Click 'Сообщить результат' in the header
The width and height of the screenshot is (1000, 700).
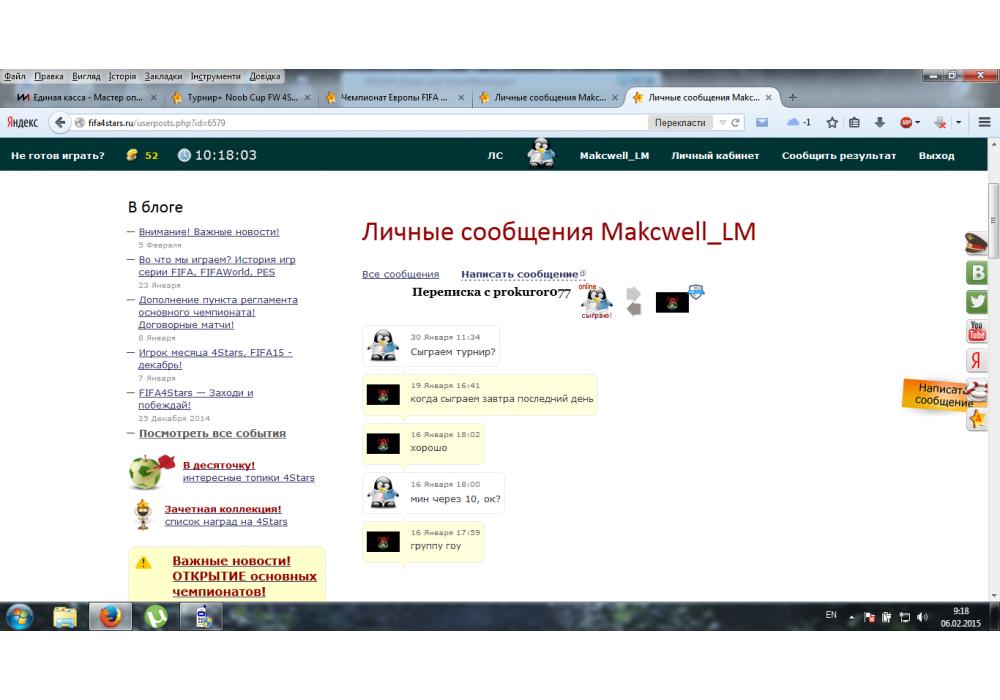(x=838, y=155)
